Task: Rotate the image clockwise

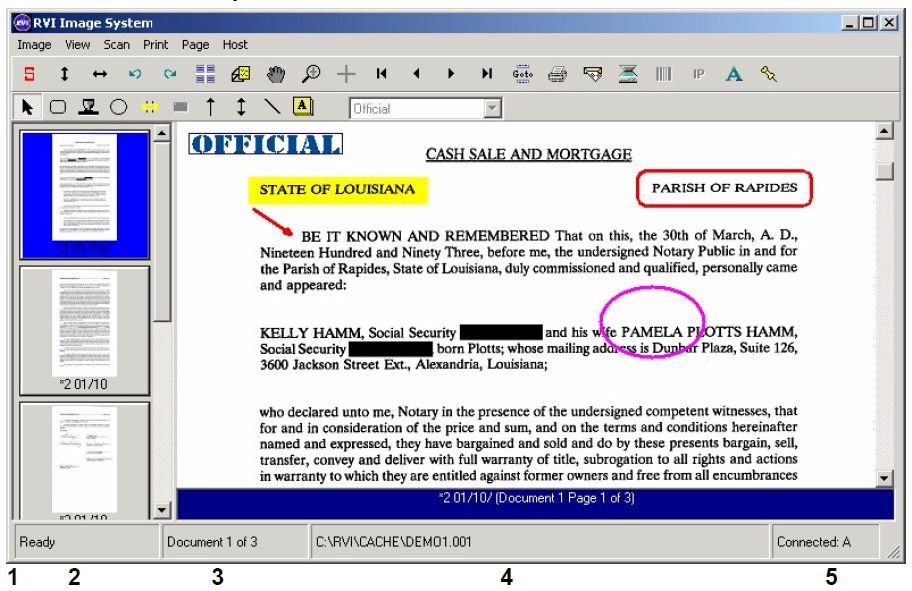Action: pyautogui.click(x=168, y=73)
